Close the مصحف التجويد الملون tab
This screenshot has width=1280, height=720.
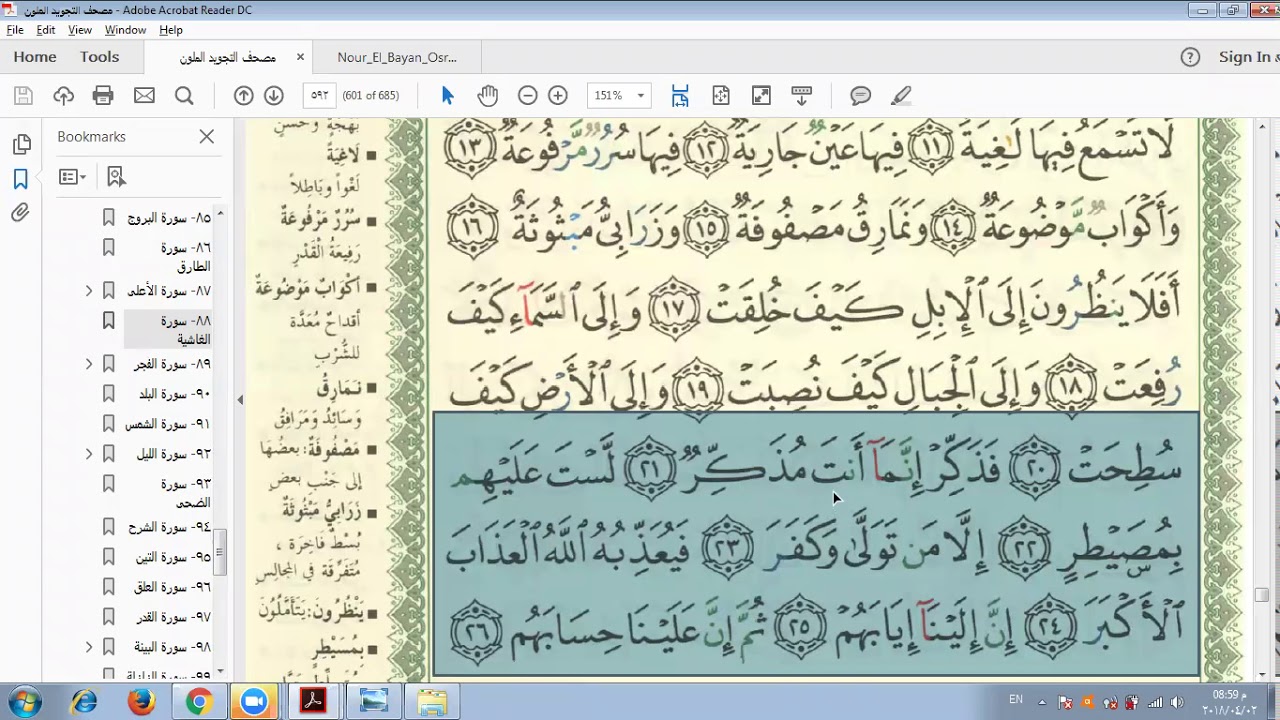coord(300,57)
